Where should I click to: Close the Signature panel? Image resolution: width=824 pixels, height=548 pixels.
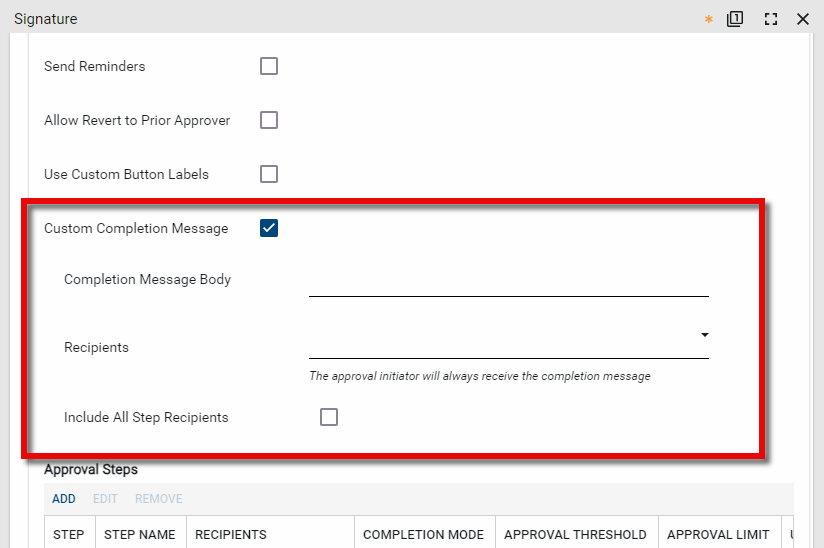click(802, 19)
